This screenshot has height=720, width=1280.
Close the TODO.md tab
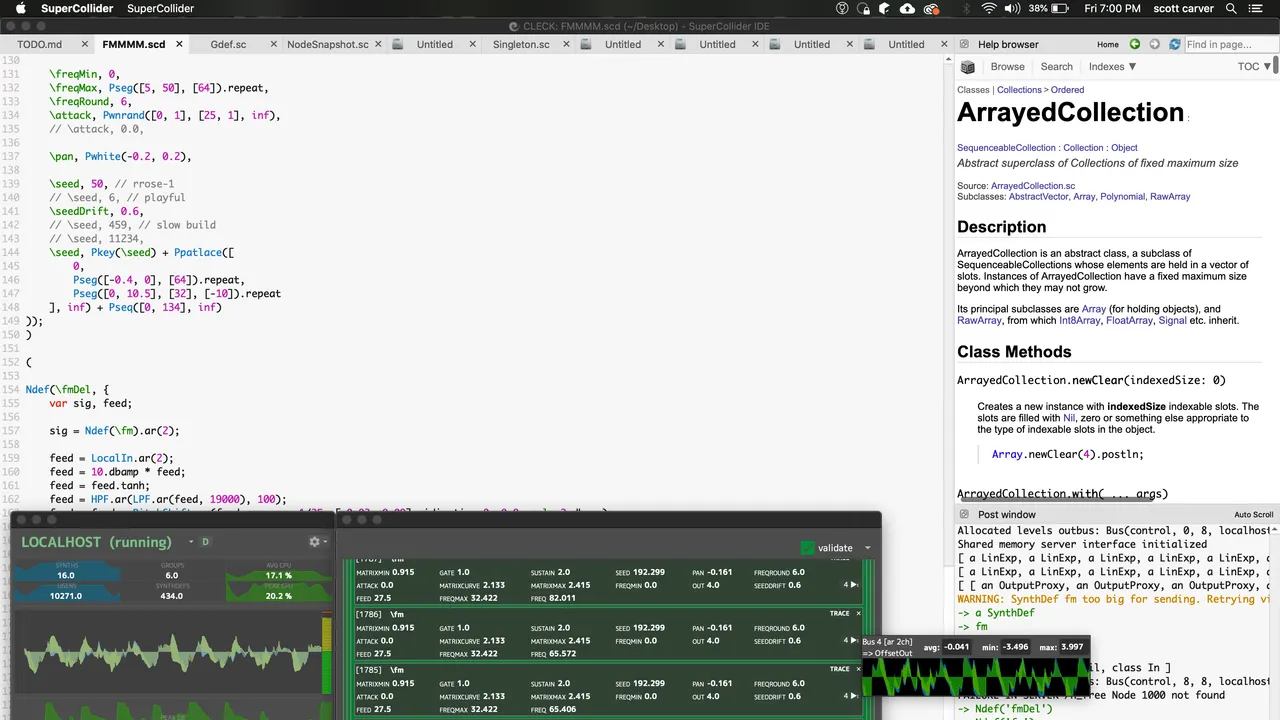85,44
